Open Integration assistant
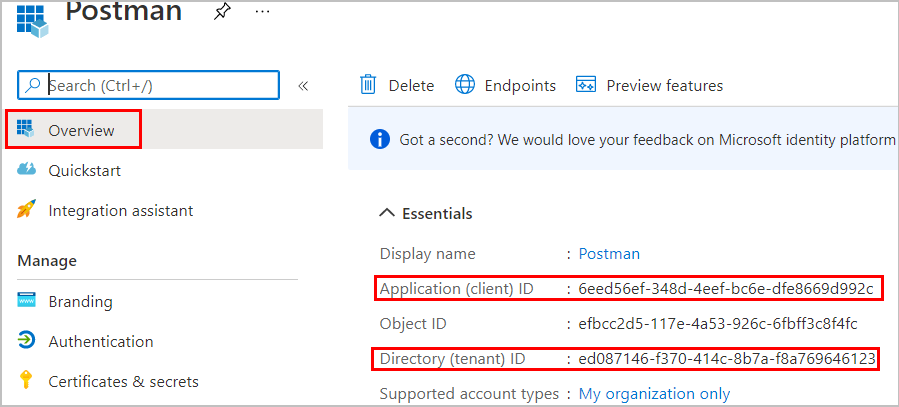This screenshot has height=407, width=899. pos(121,210)
